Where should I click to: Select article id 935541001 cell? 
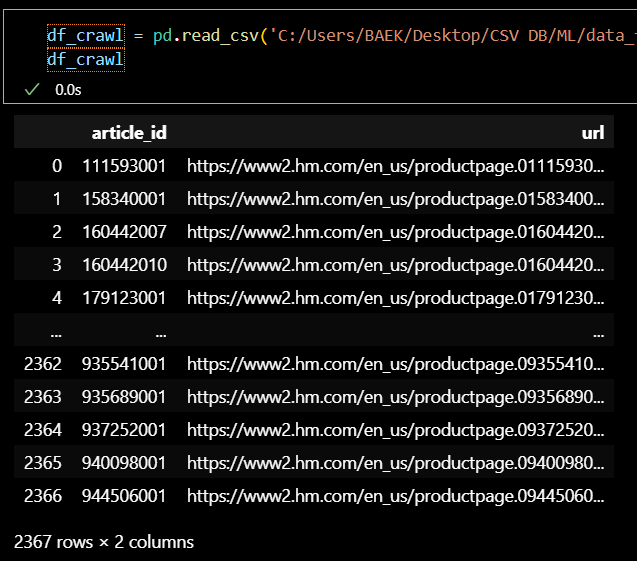pyautogui.click(x=124, y=364)
